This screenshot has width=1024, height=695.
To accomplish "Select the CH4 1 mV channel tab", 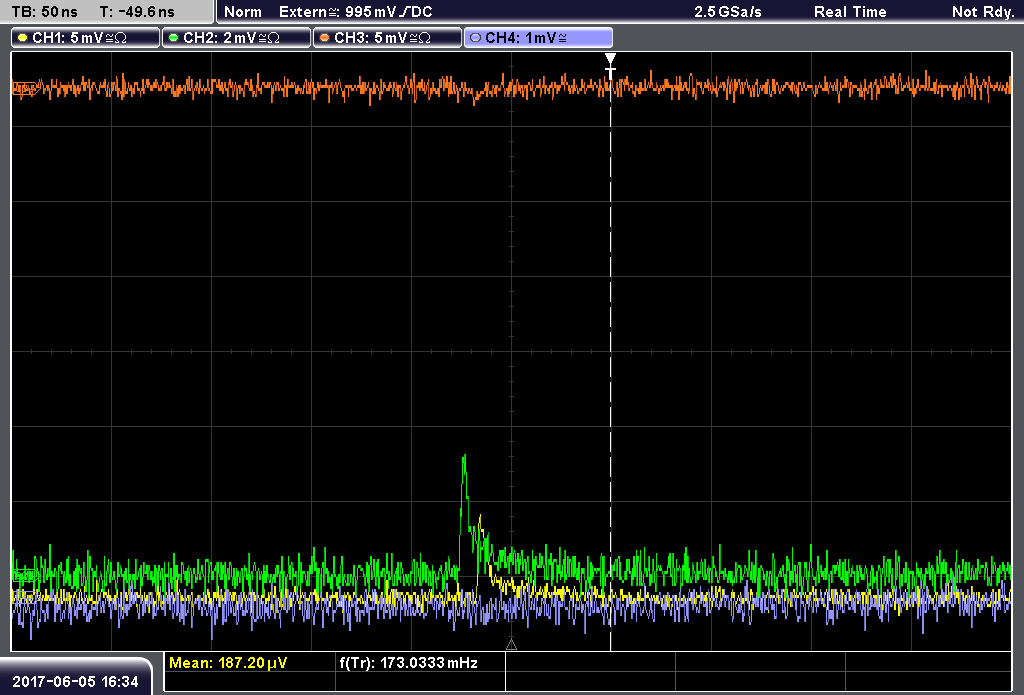I will click(x=538, y=37).
